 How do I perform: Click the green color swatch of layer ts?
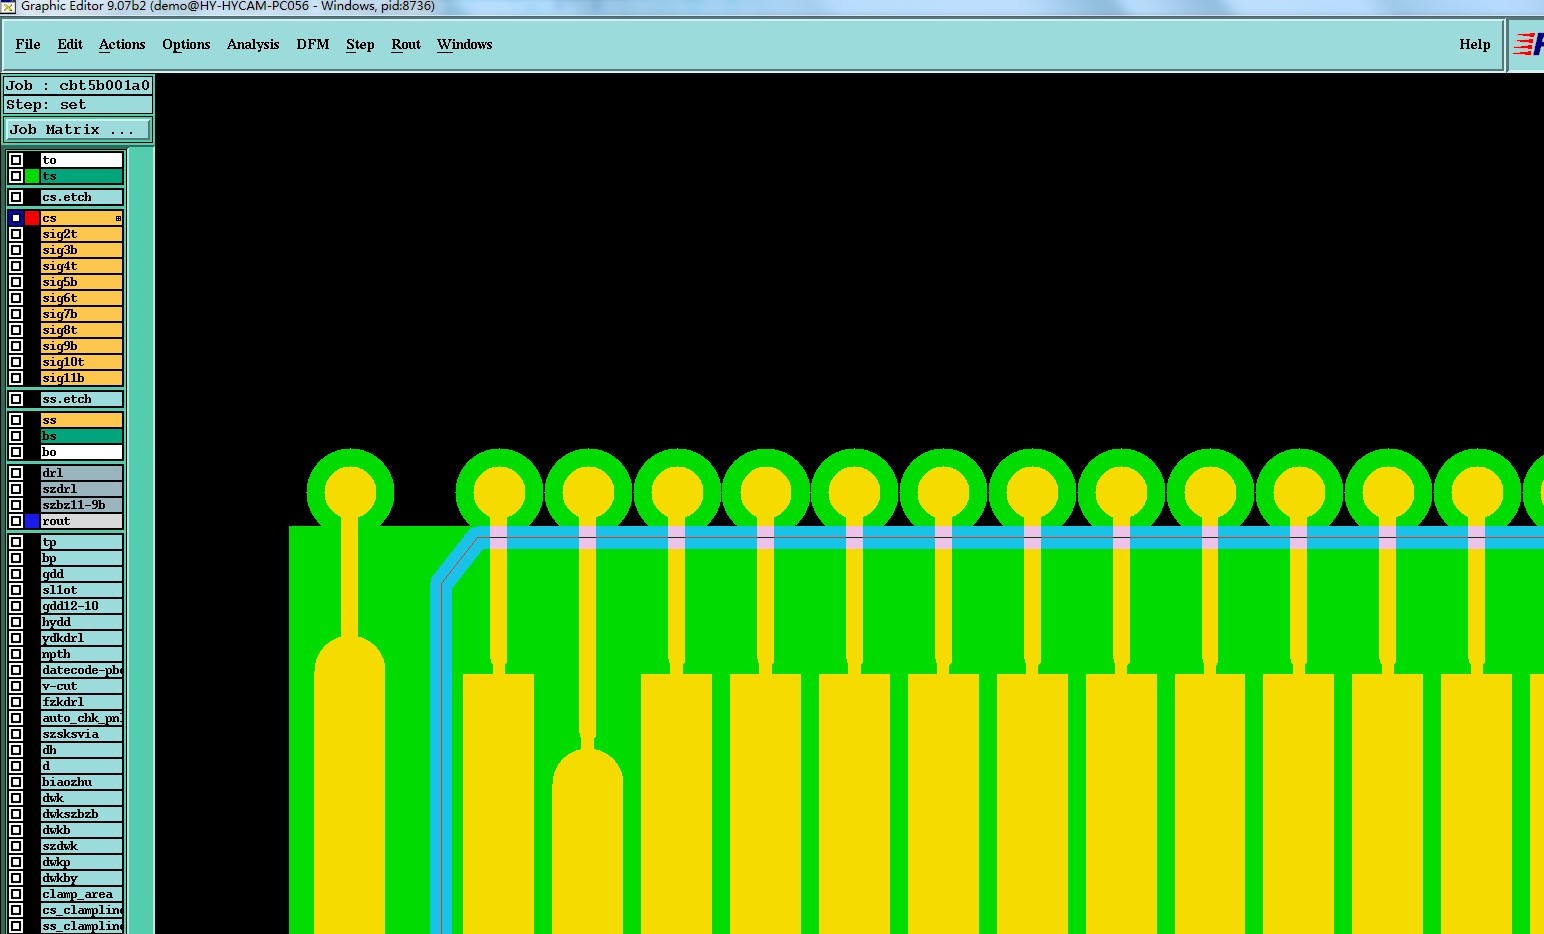[32, 176]
